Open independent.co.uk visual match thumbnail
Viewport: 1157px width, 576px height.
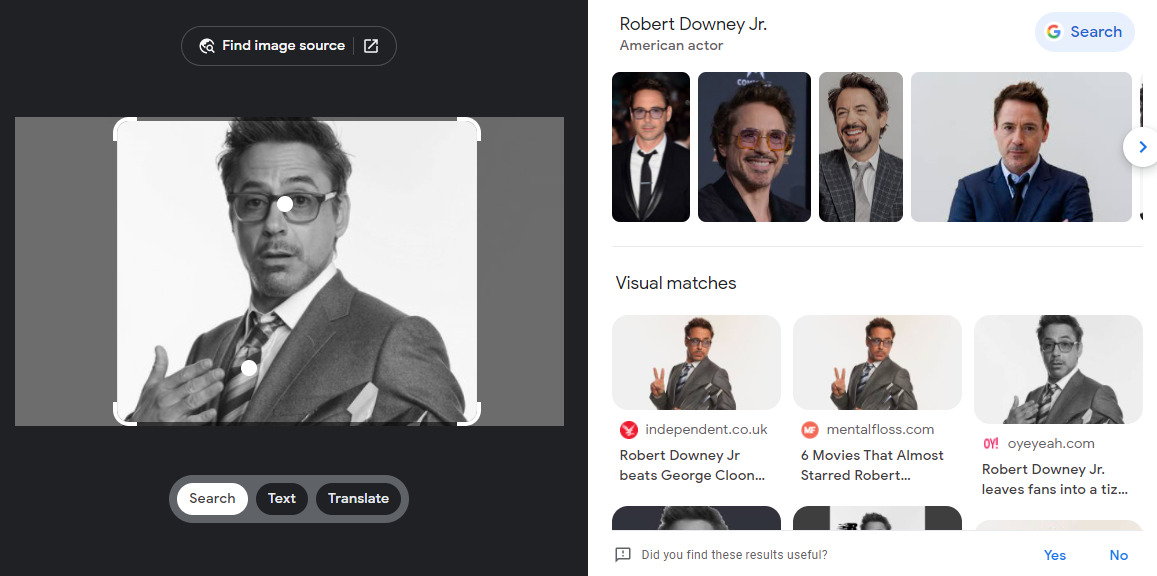(697, 362)
